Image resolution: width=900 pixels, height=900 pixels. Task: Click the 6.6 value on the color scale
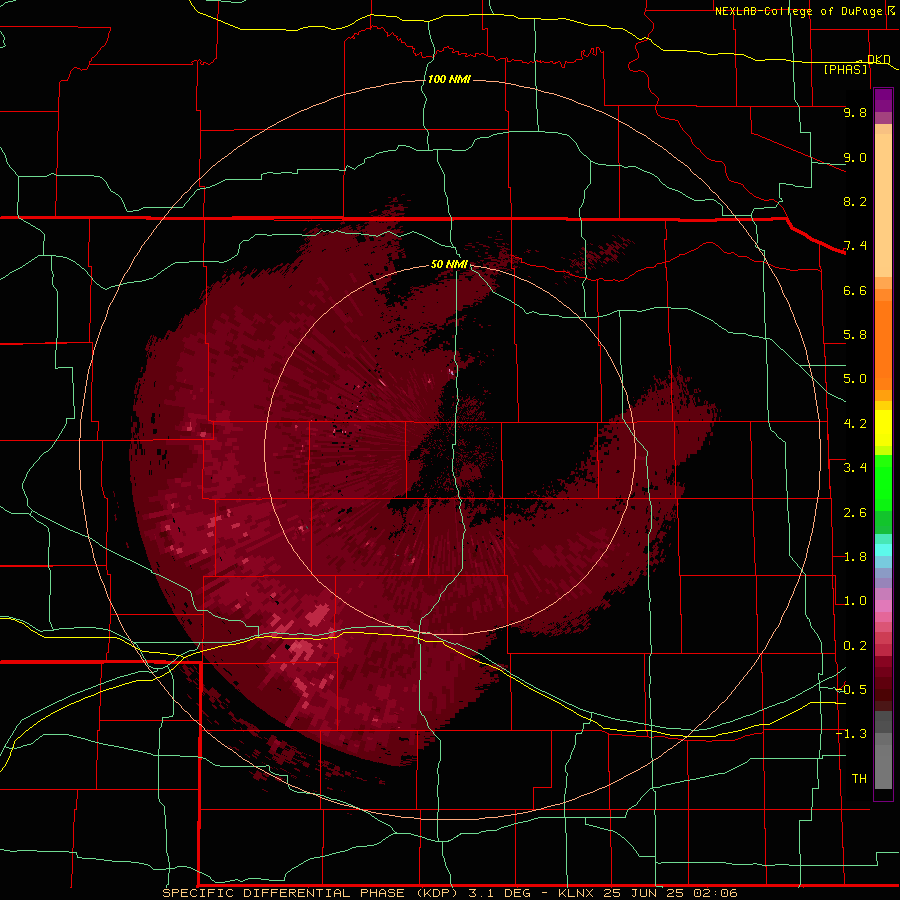click(855, 290)
